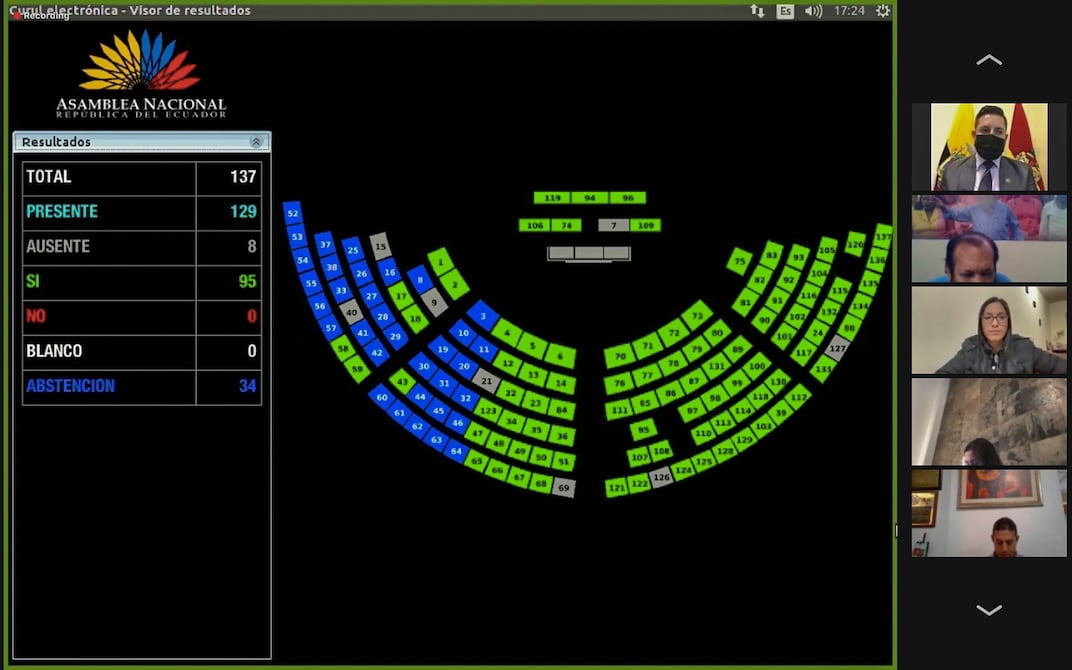Click blue abstention seat number 3
1072x670 pixels.
tap(483, 316)
